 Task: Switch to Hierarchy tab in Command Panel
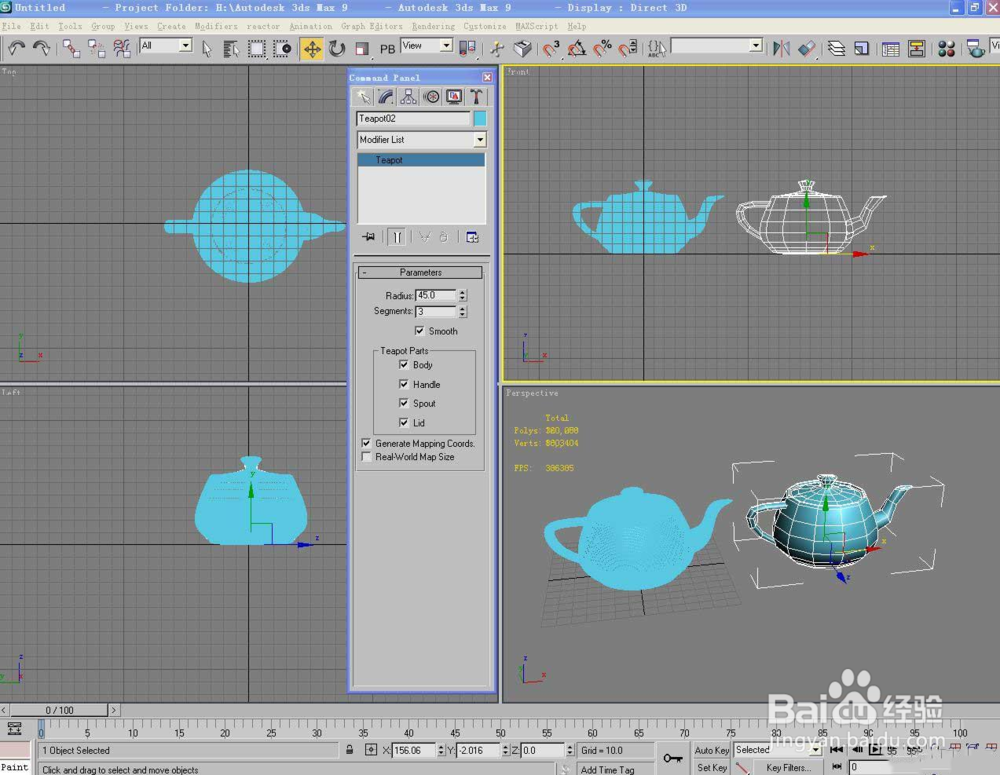pyautogui.click(x=408, y=97)
